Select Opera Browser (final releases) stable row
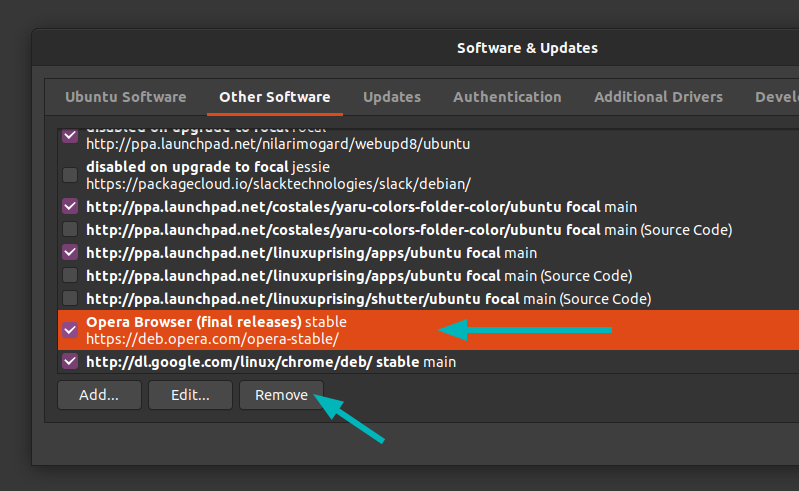Screen dimensions: 799x491 point(428,330)
